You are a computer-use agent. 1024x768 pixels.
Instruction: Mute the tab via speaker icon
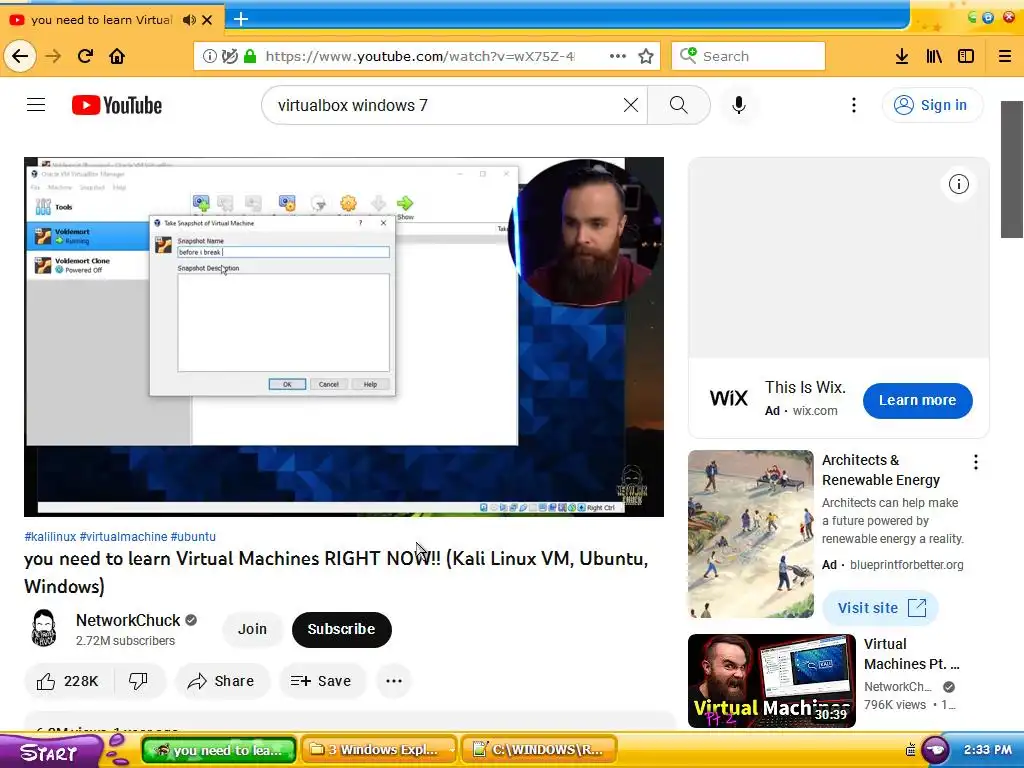click(189, 20)
